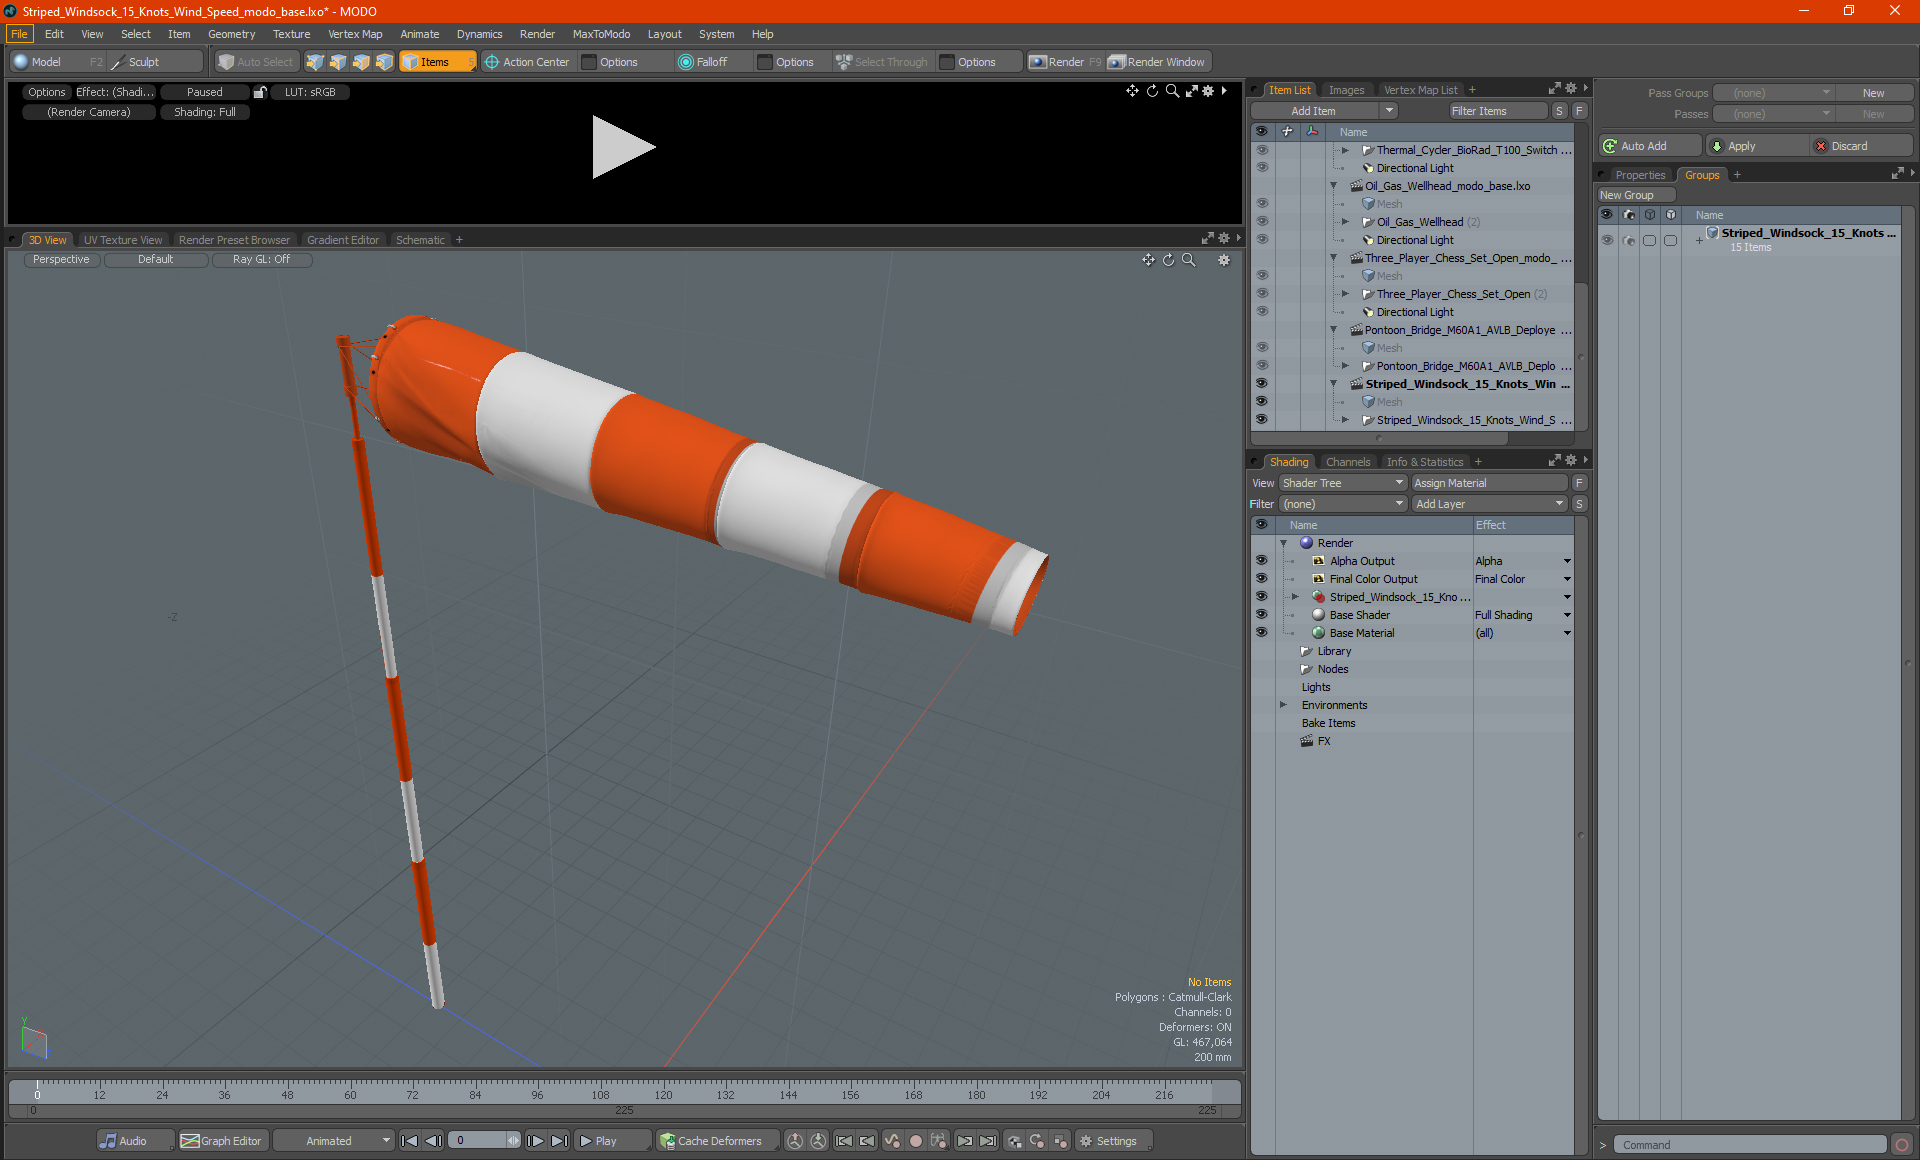1920x1160 pixels.
Task: Open the Vertex Map menu
Action: click(x=355, y=34)
